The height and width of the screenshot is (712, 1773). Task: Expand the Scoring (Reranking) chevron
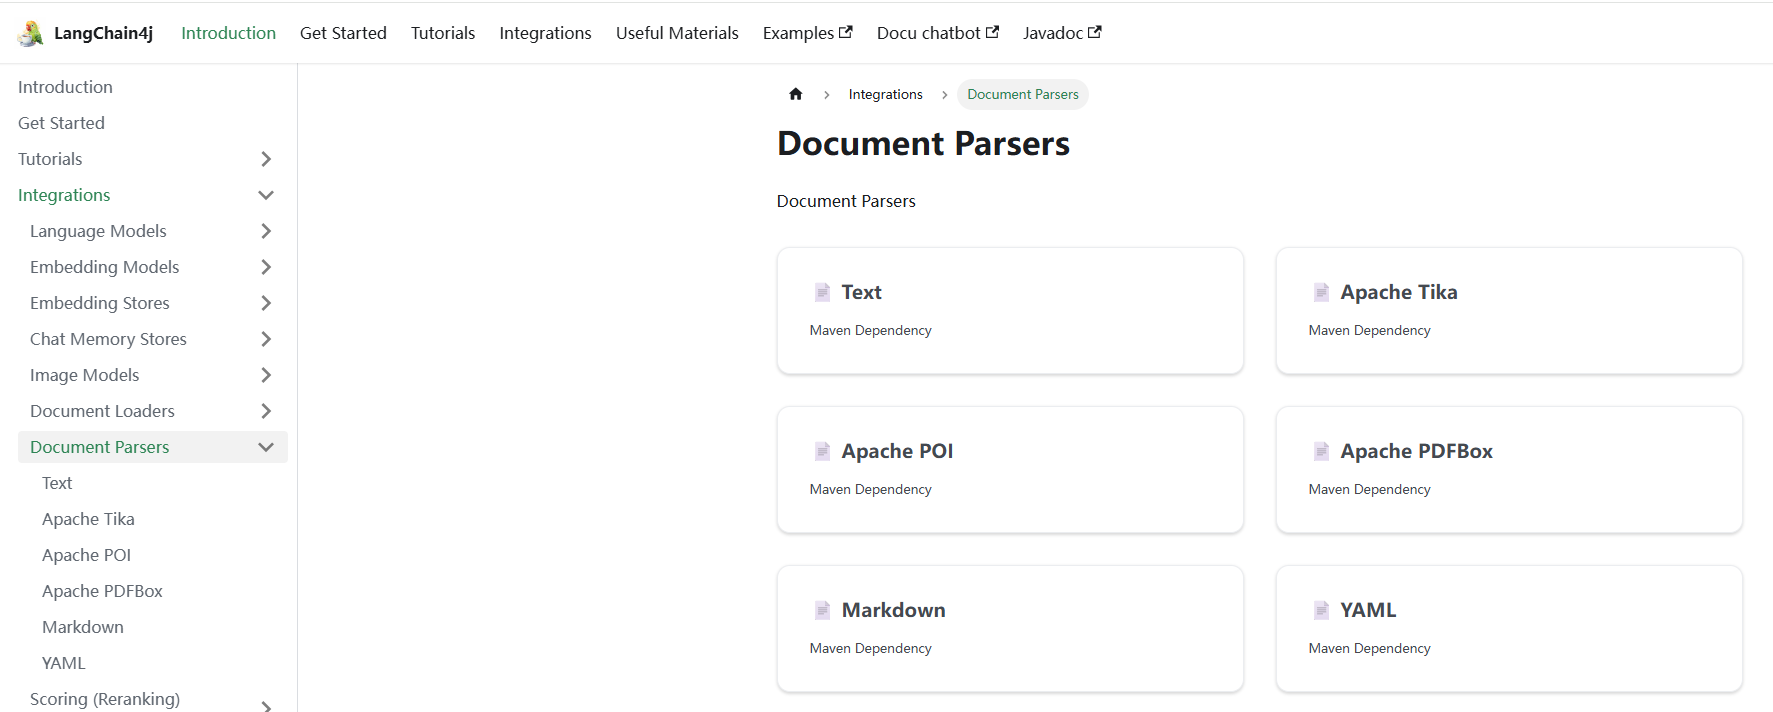pos(266,705)
